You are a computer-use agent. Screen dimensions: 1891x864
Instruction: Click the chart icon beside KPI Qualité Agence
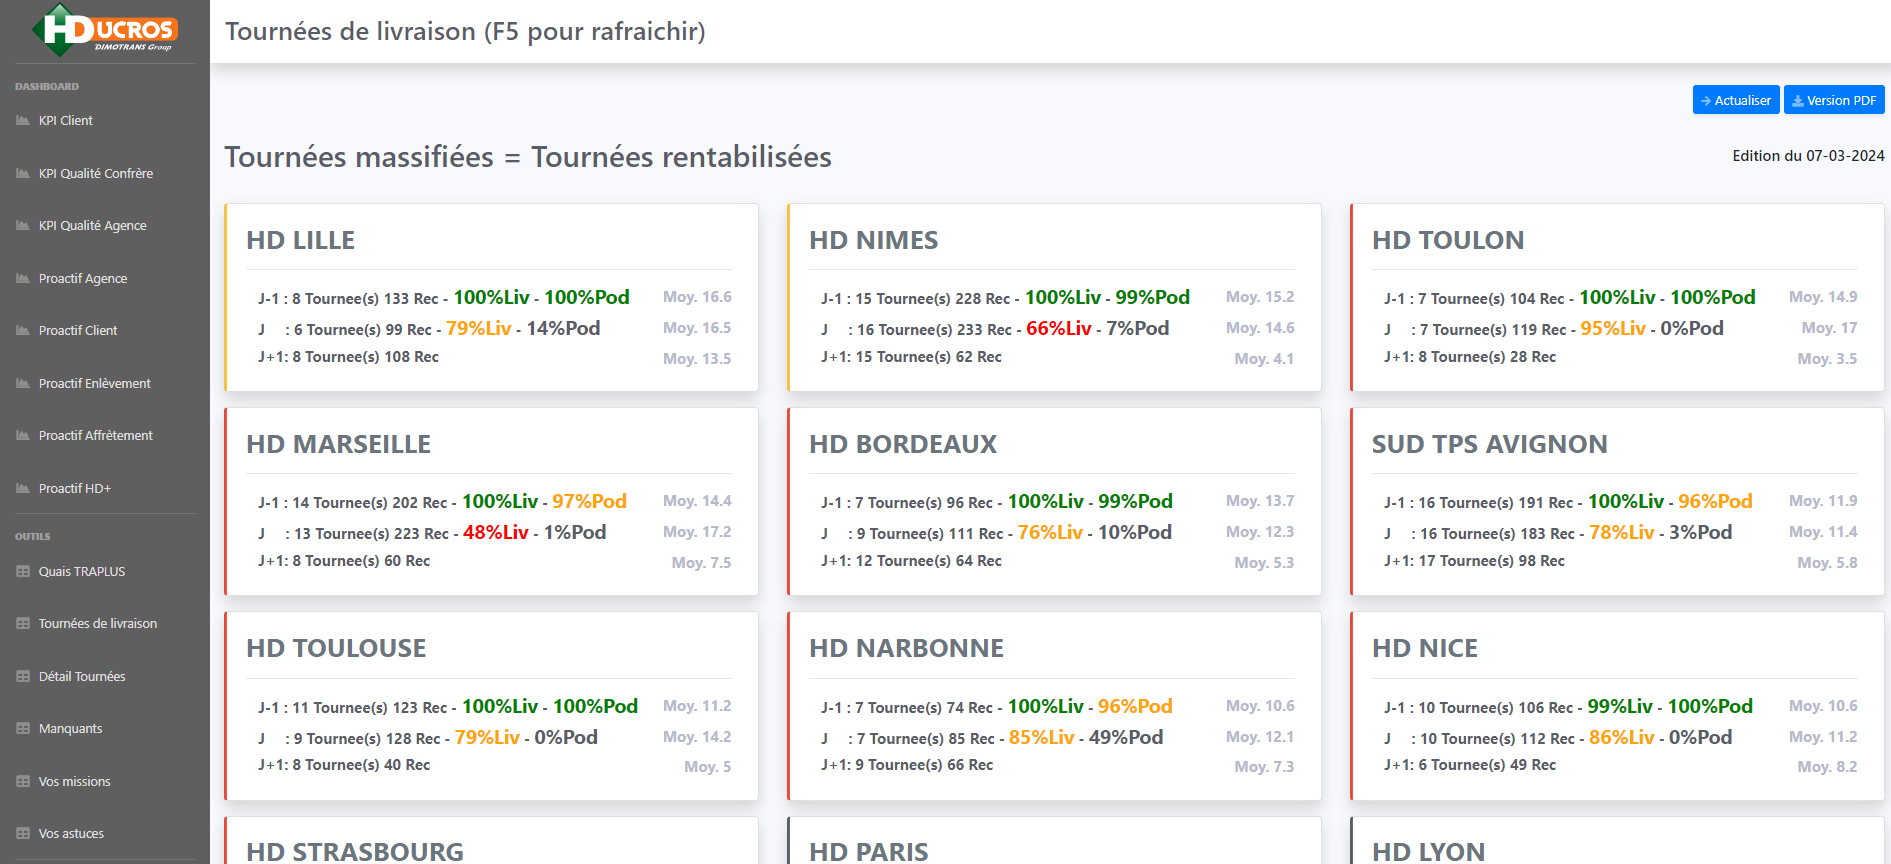coord(23,226)
